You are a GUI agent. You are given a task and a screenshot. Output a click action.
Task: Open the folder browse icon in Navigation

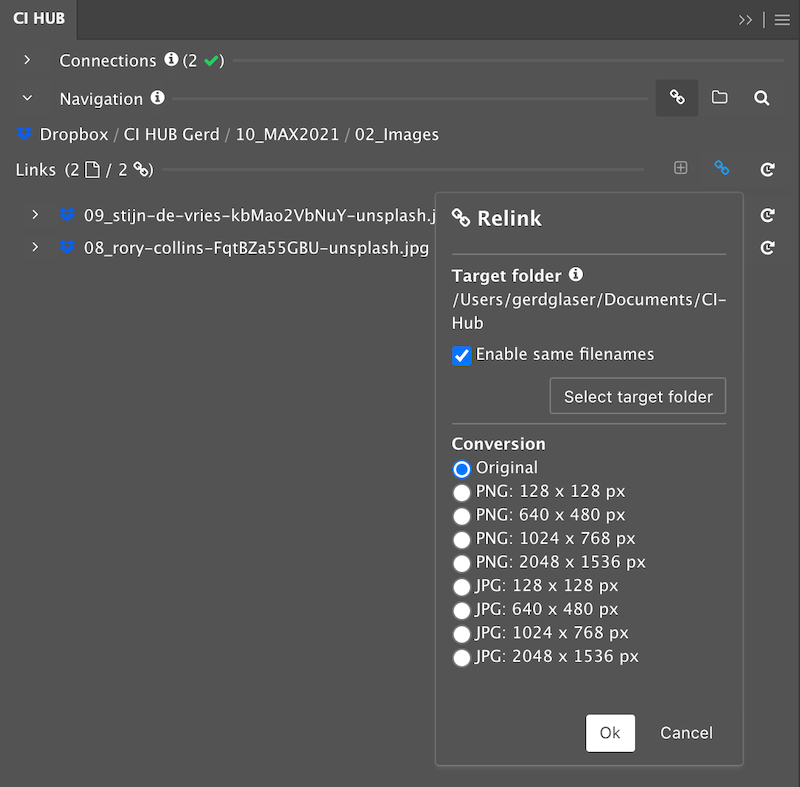pos(719,97)
